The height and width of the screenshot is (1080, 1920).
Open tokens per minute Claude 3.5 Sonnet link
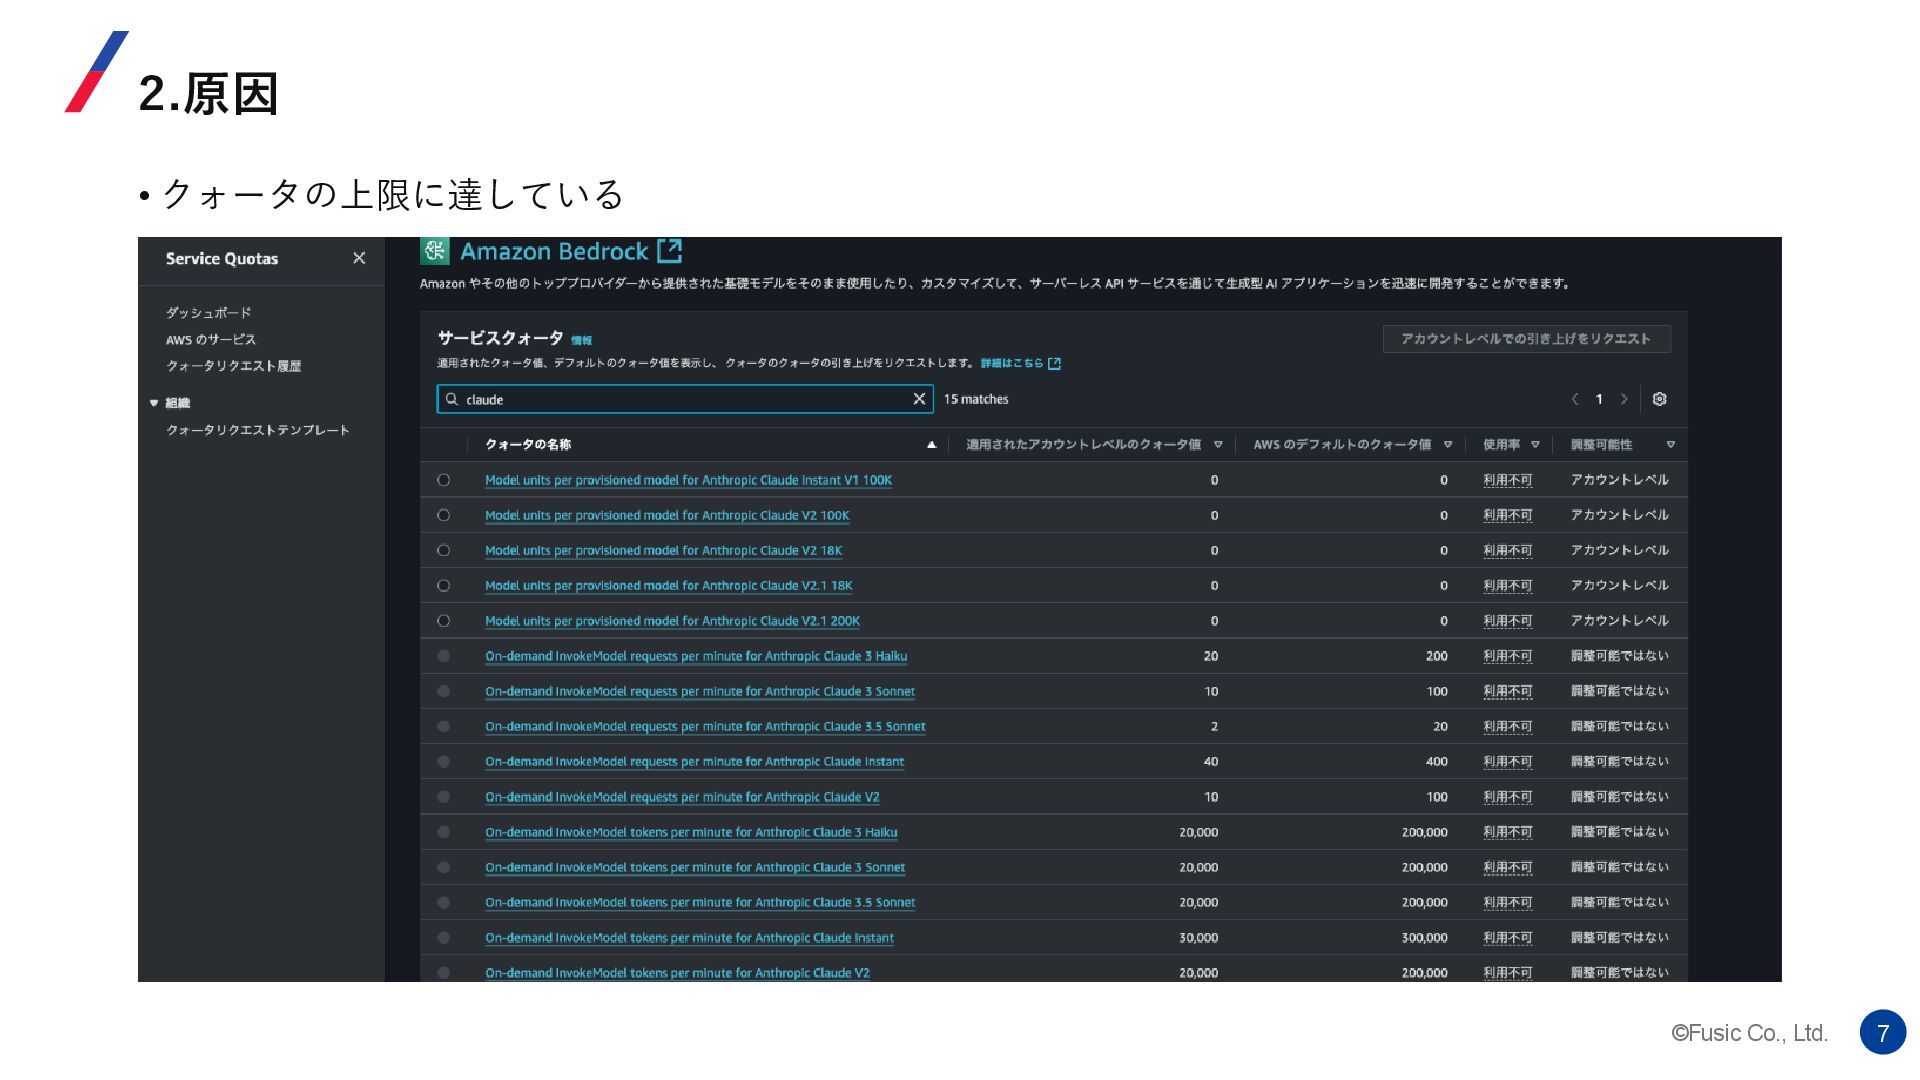[700, 902]
